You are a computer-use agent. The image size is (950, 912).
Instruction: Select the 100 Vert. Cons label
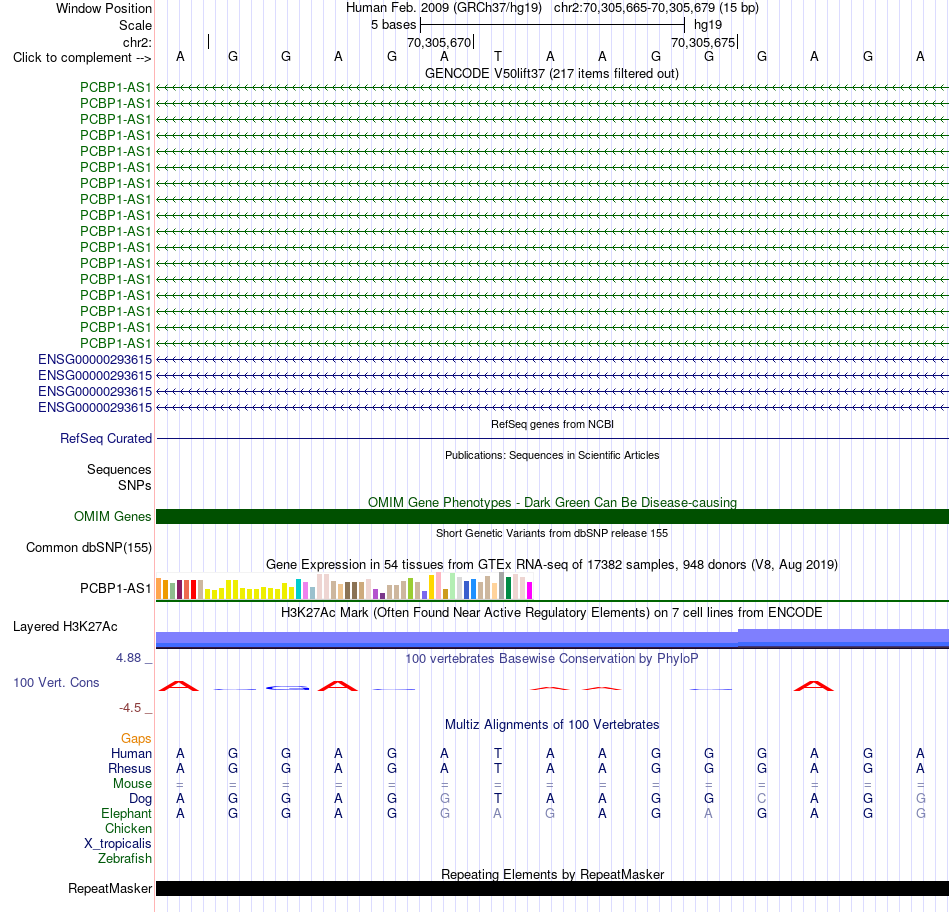coord(56,682)
